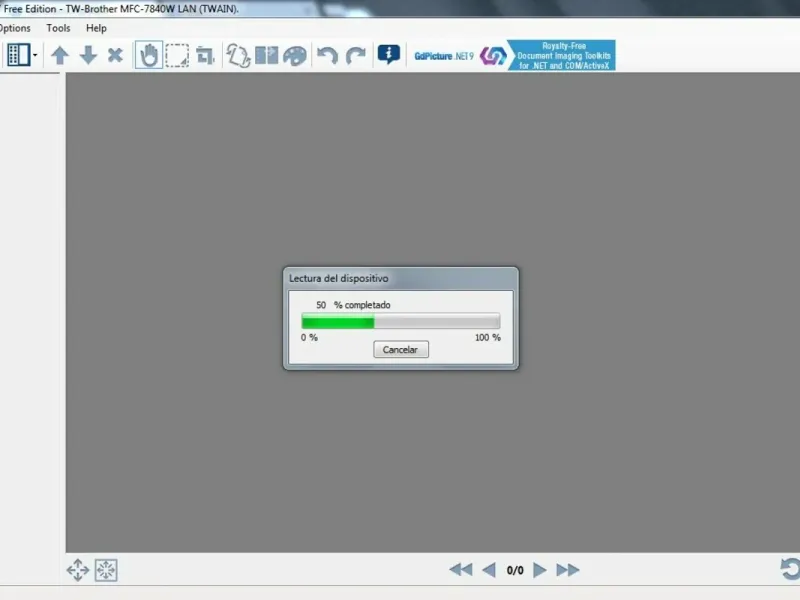Undo the last action

click(327, 55)
